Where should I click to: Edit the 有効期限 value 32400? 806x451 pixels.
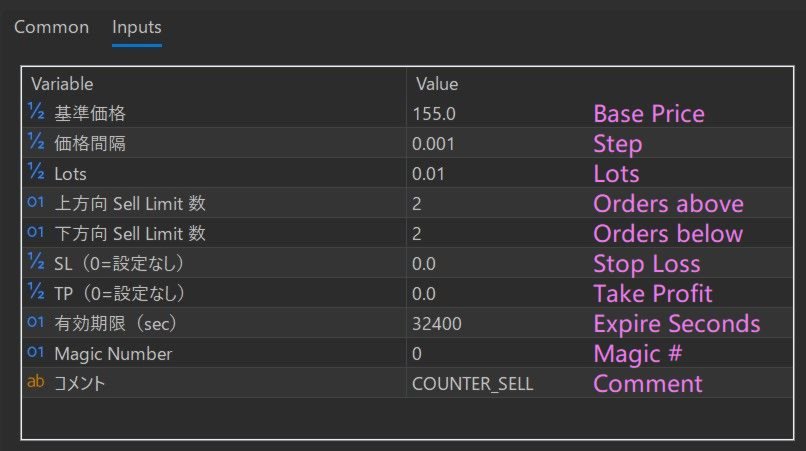(437, 324)
